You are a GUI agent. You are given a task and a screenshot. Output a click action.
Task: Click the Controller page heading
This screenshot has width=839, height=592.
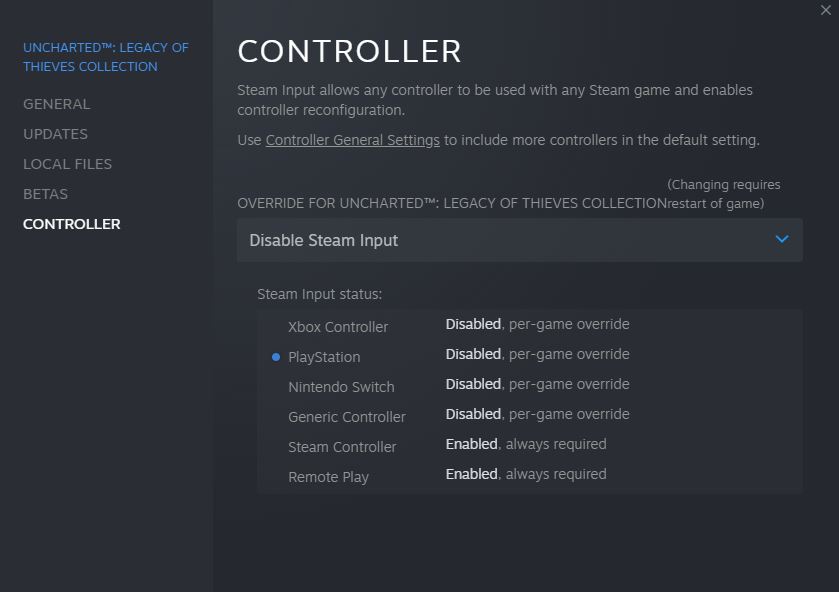tap(350, 51)
